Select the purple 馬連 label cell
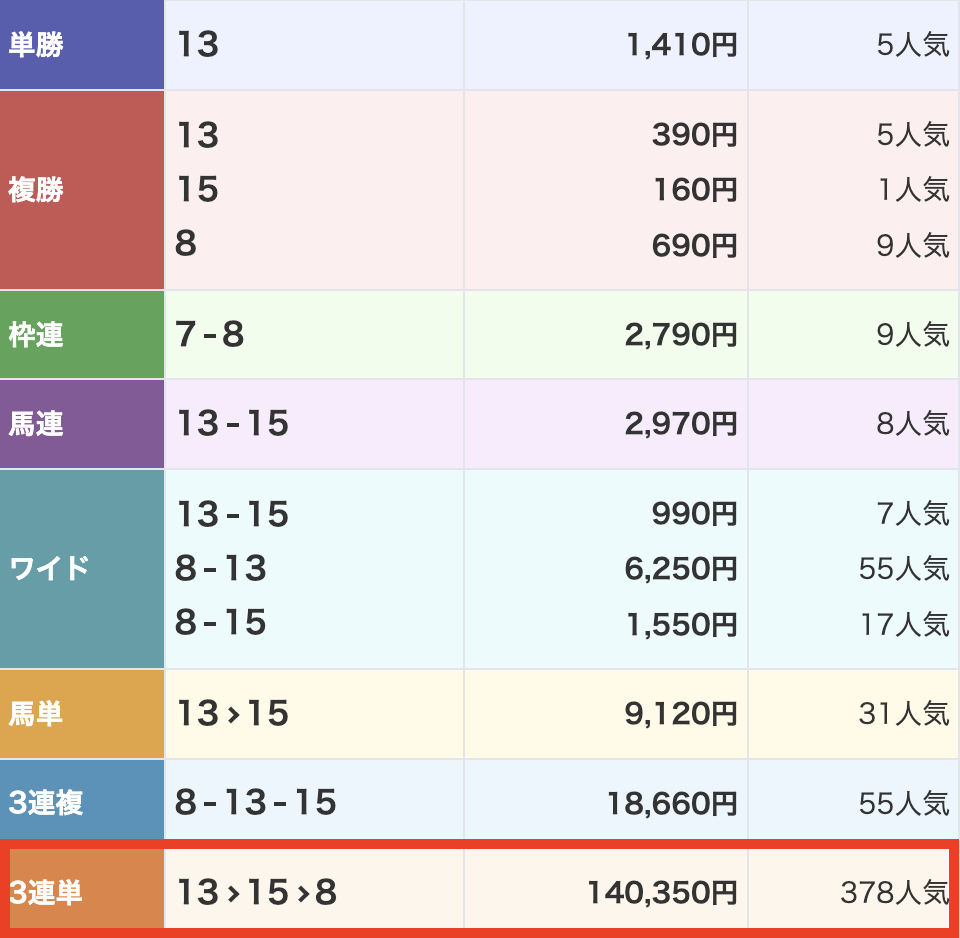The height and width of the screenshot is (938, 960). pos(36,424)
